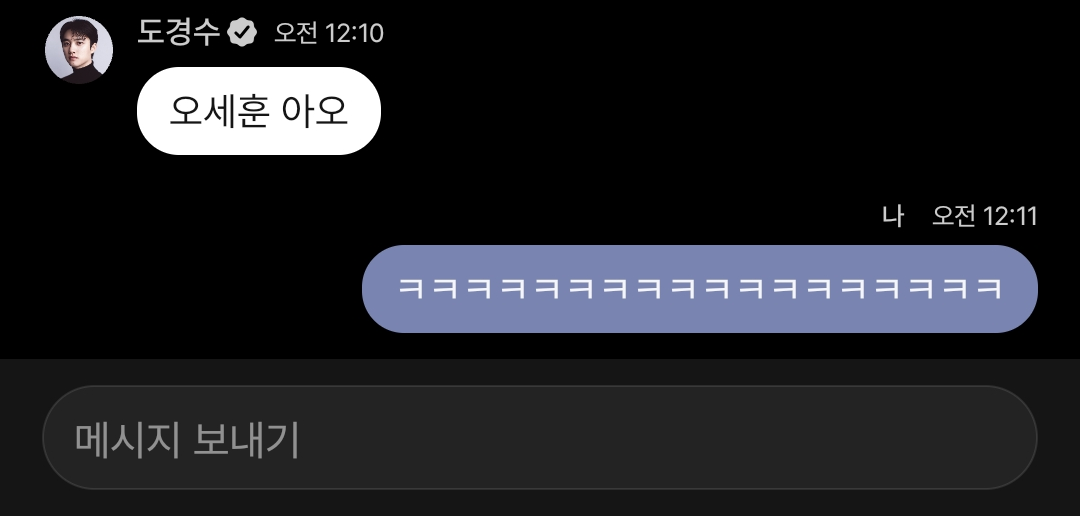Click the 메시지 보내기 placeholder text
The width and height of the screenshot is (1080, 516).
click(187, 440)
